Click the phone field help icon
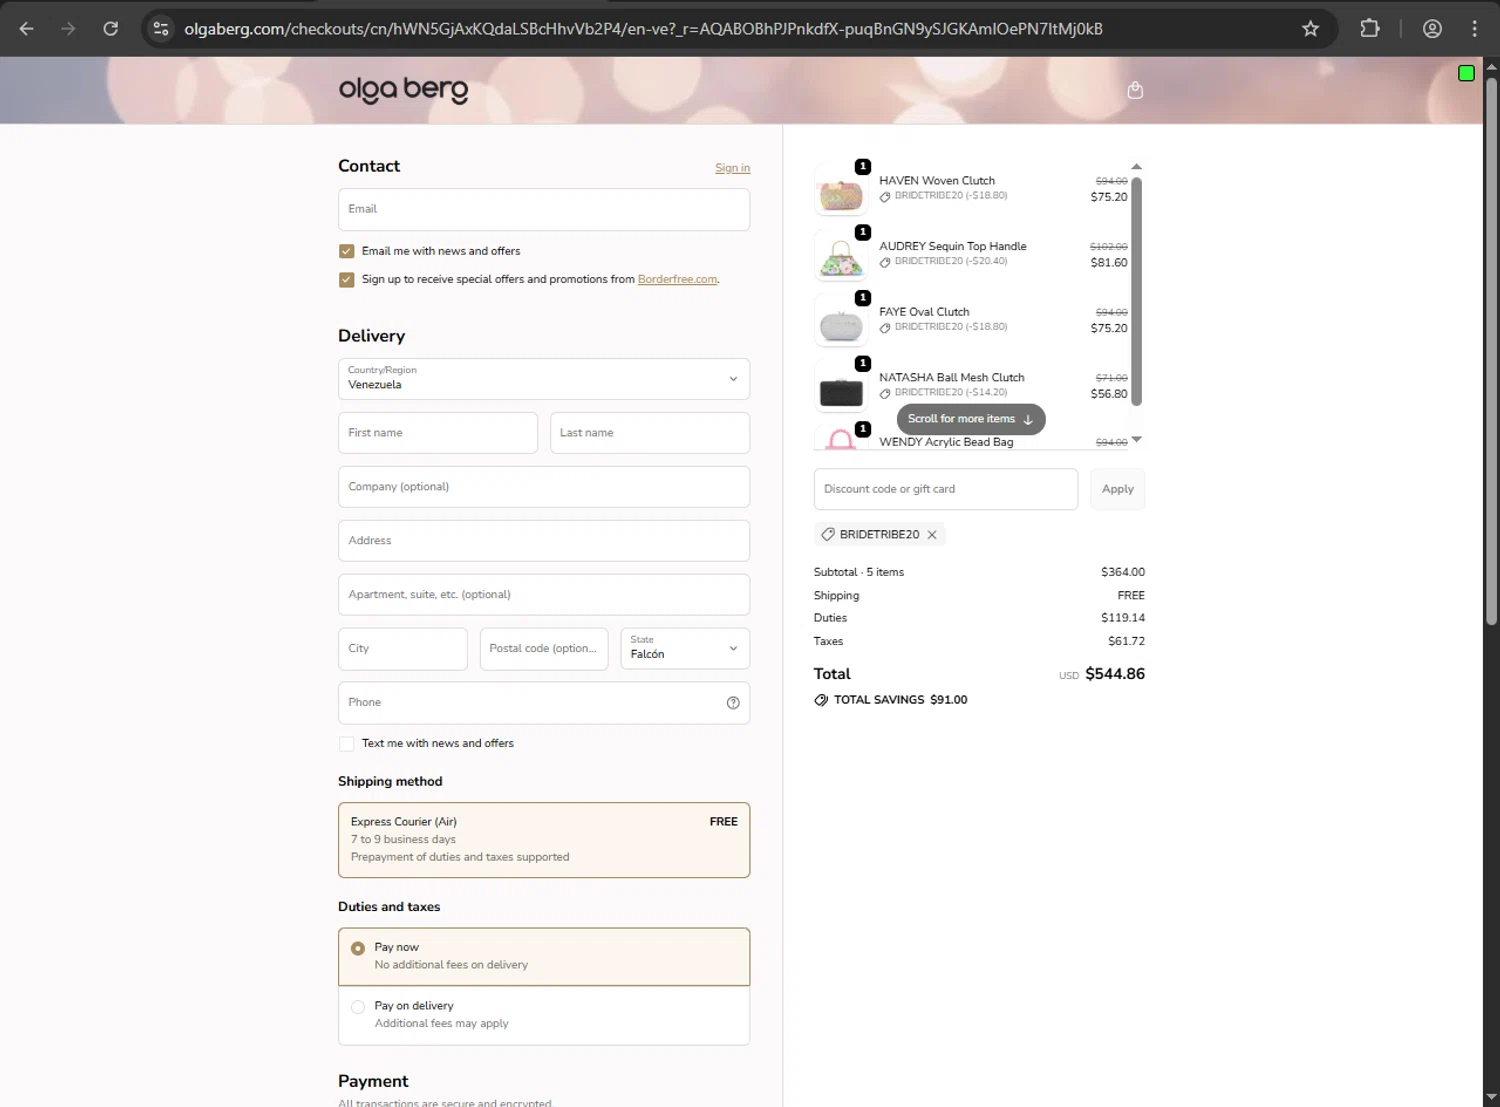1500x1107 pixels. (733, 703)
